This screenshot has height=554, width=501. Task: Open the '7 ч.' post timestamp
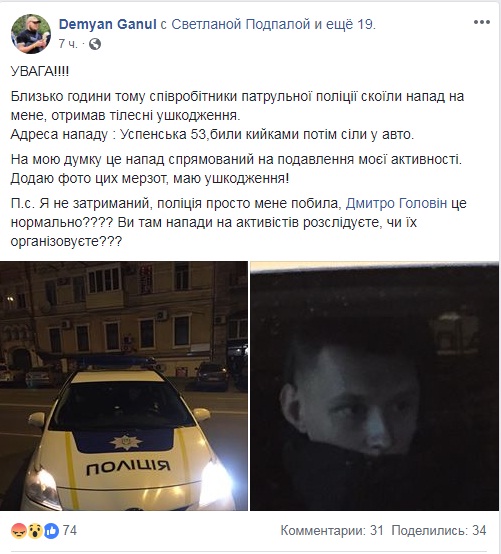[x=67, y=44]
